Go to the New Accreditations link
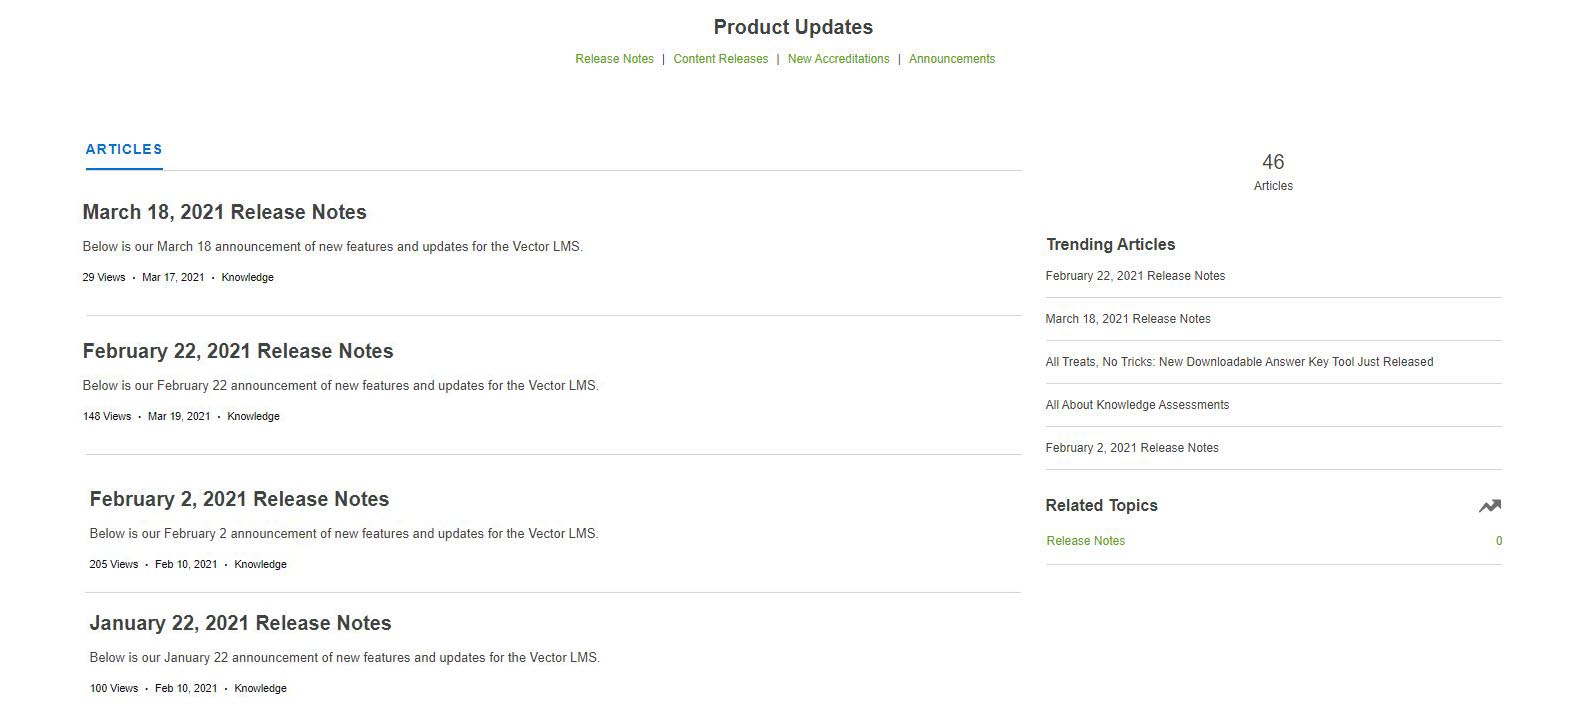Image resolution: width=1575 pixels, height=720 pixels. pos(838,59)
